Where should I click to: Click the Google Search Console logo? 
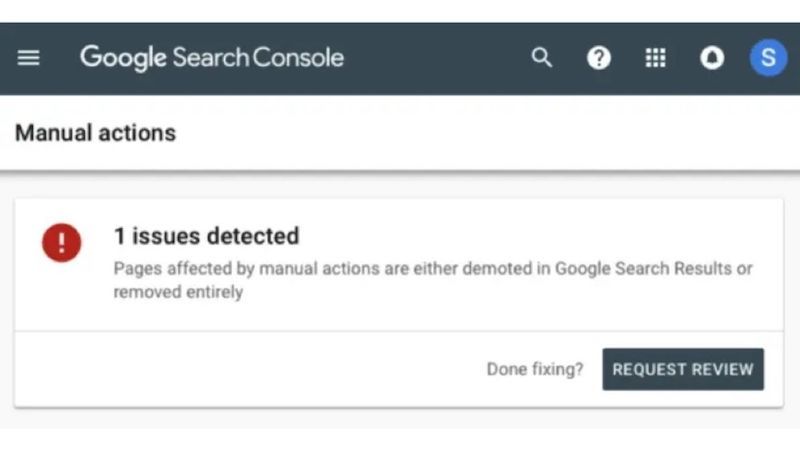[x=212, y=58]
